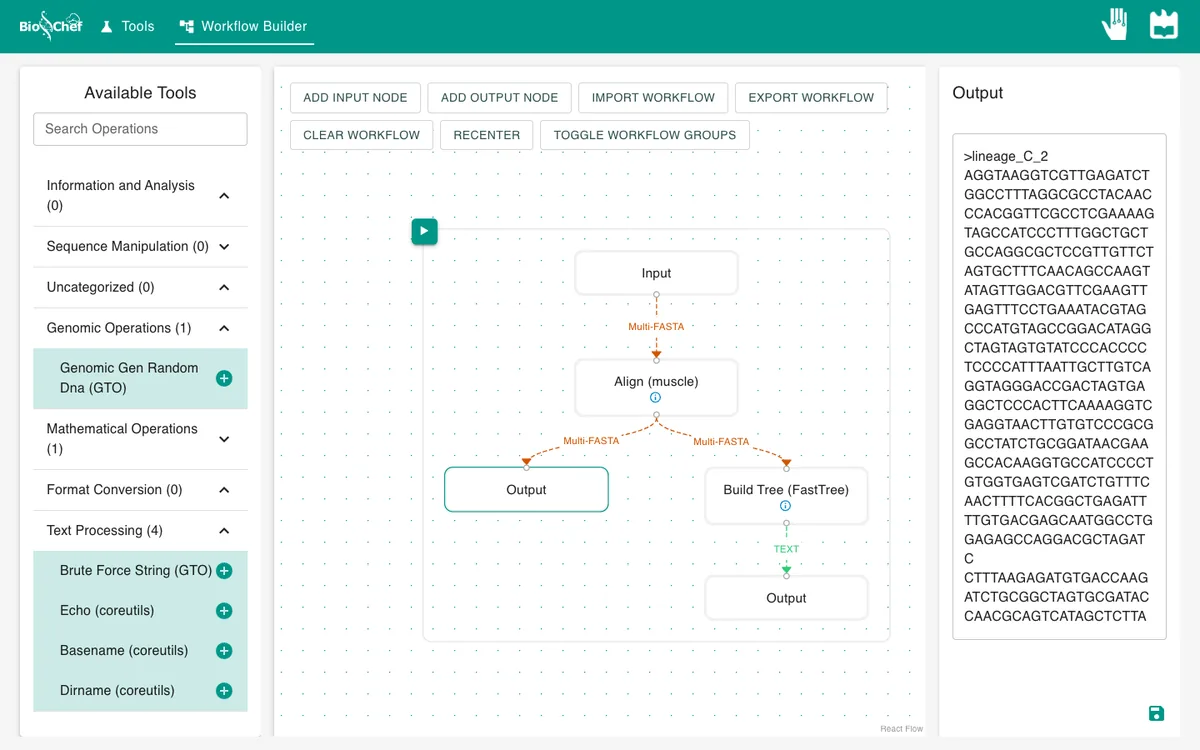The image size is (1200, 750).
Task: Show info for Align (muscle) node
Action: pyautogui.click(x=656, y=398)
